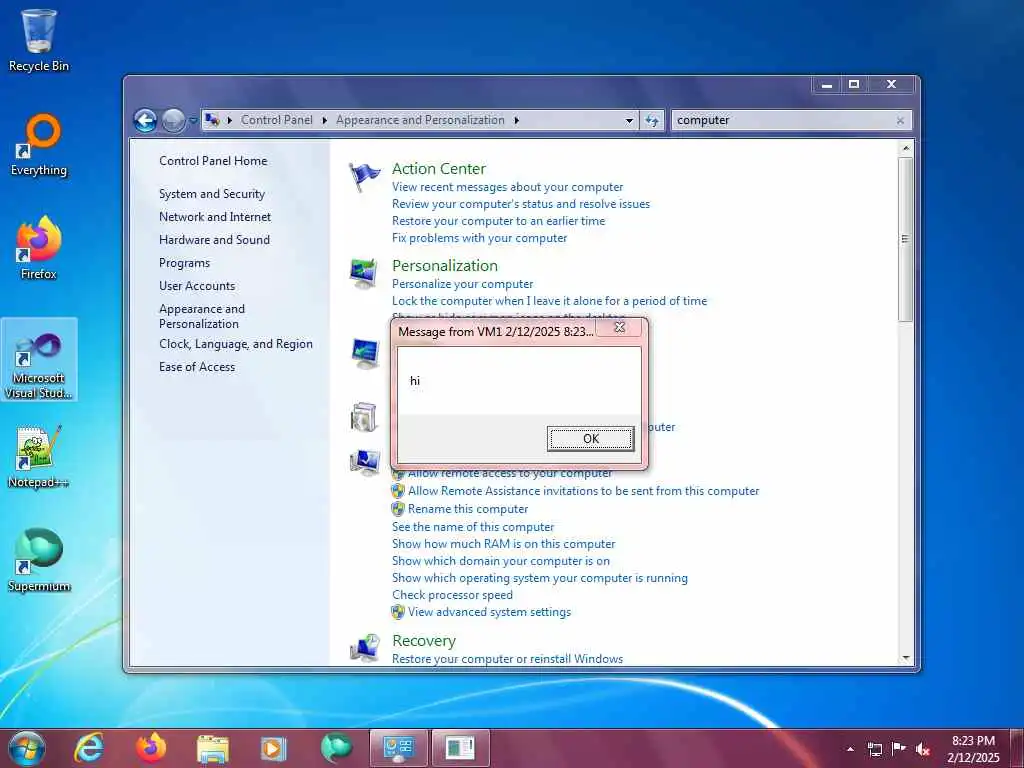Click the refresh button by the address bar
Viewport: 1024px width, 768px height.
652,120
